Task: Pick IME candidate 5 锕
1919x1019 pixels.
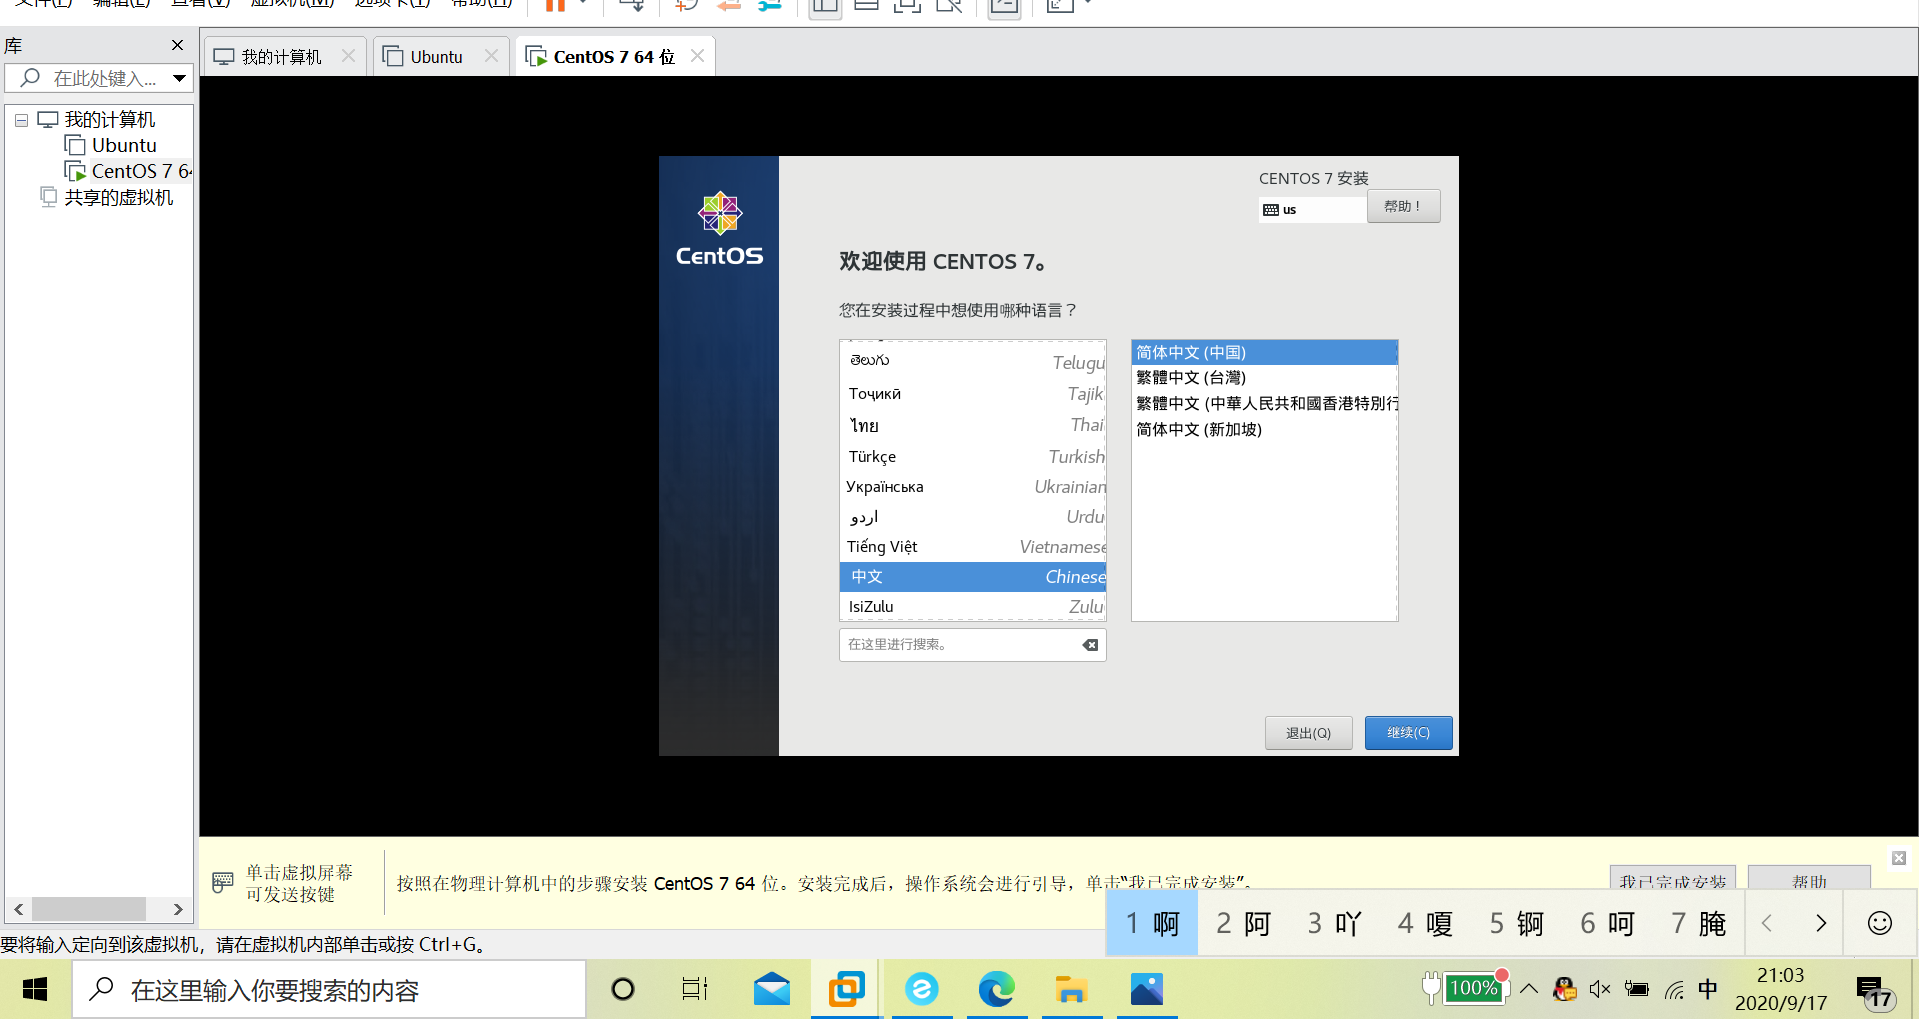Action: [1516, 923]
